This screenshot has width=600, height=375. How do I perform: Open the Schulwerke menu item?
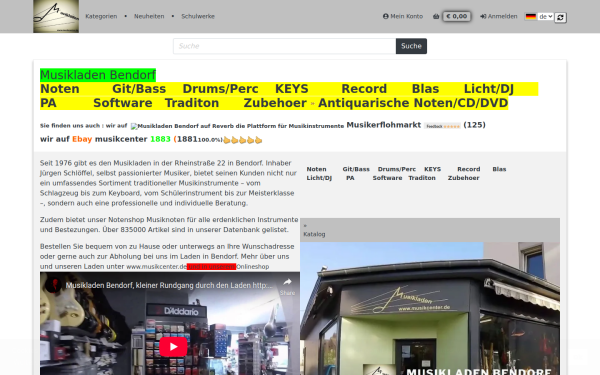pyautogui.click(x=198, y=16)
